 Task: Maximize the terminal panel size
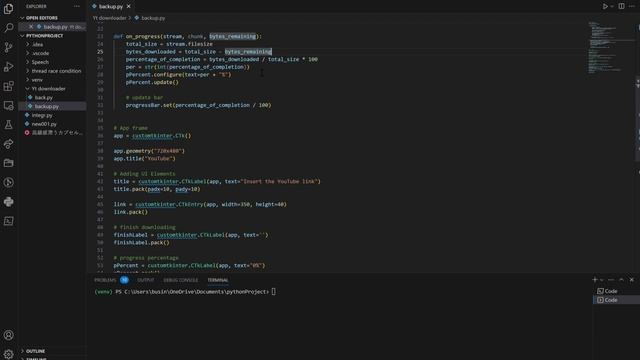click(x=621, y=280)
